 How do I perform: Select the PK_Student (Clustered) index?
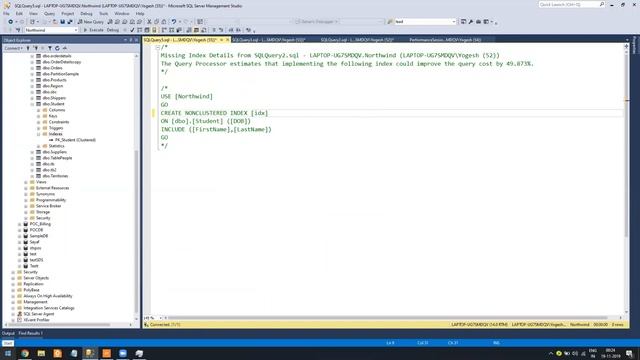(75, 140)
